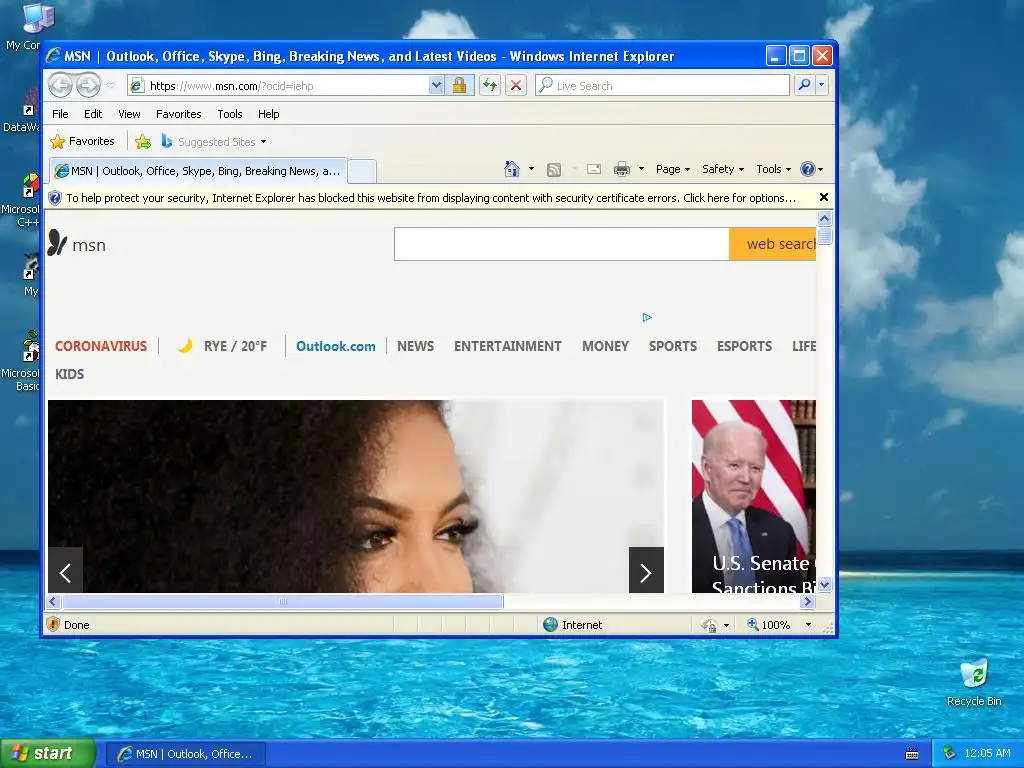Click the Home page icon
The height and width of the screenshot is (768, 1024).
(x=512, y=169)
